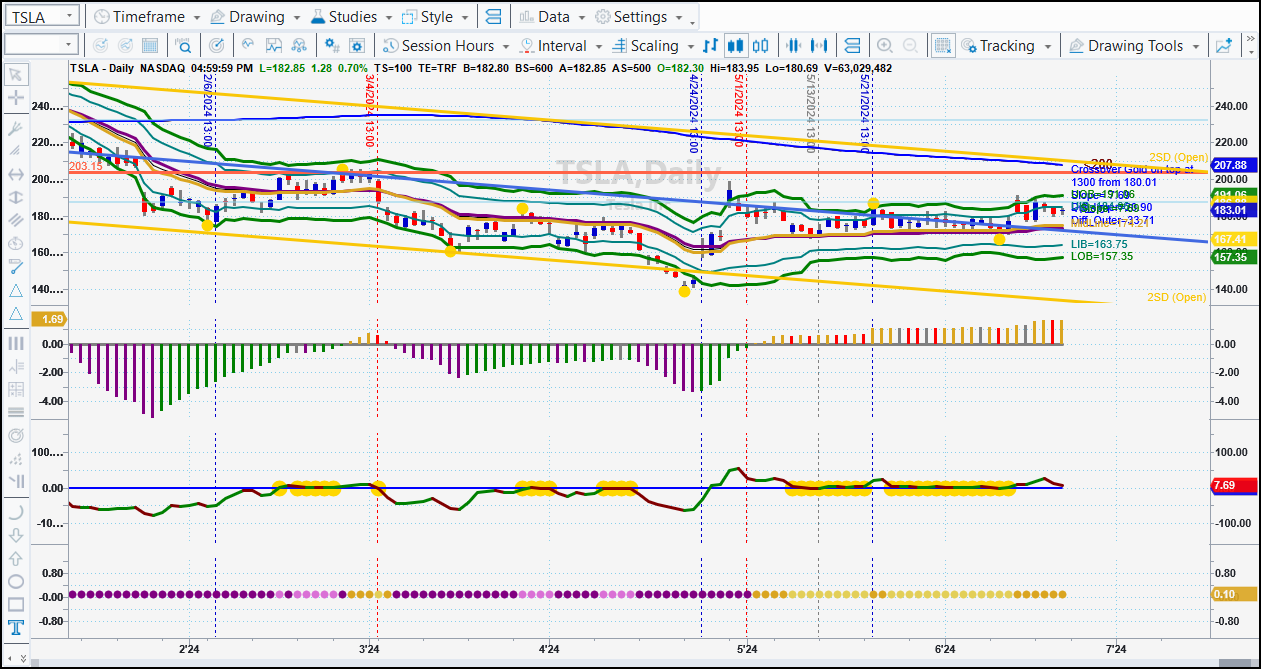Open the Timeframe menu
Viewport: 1261px width, 669px height.
[139, 17]
